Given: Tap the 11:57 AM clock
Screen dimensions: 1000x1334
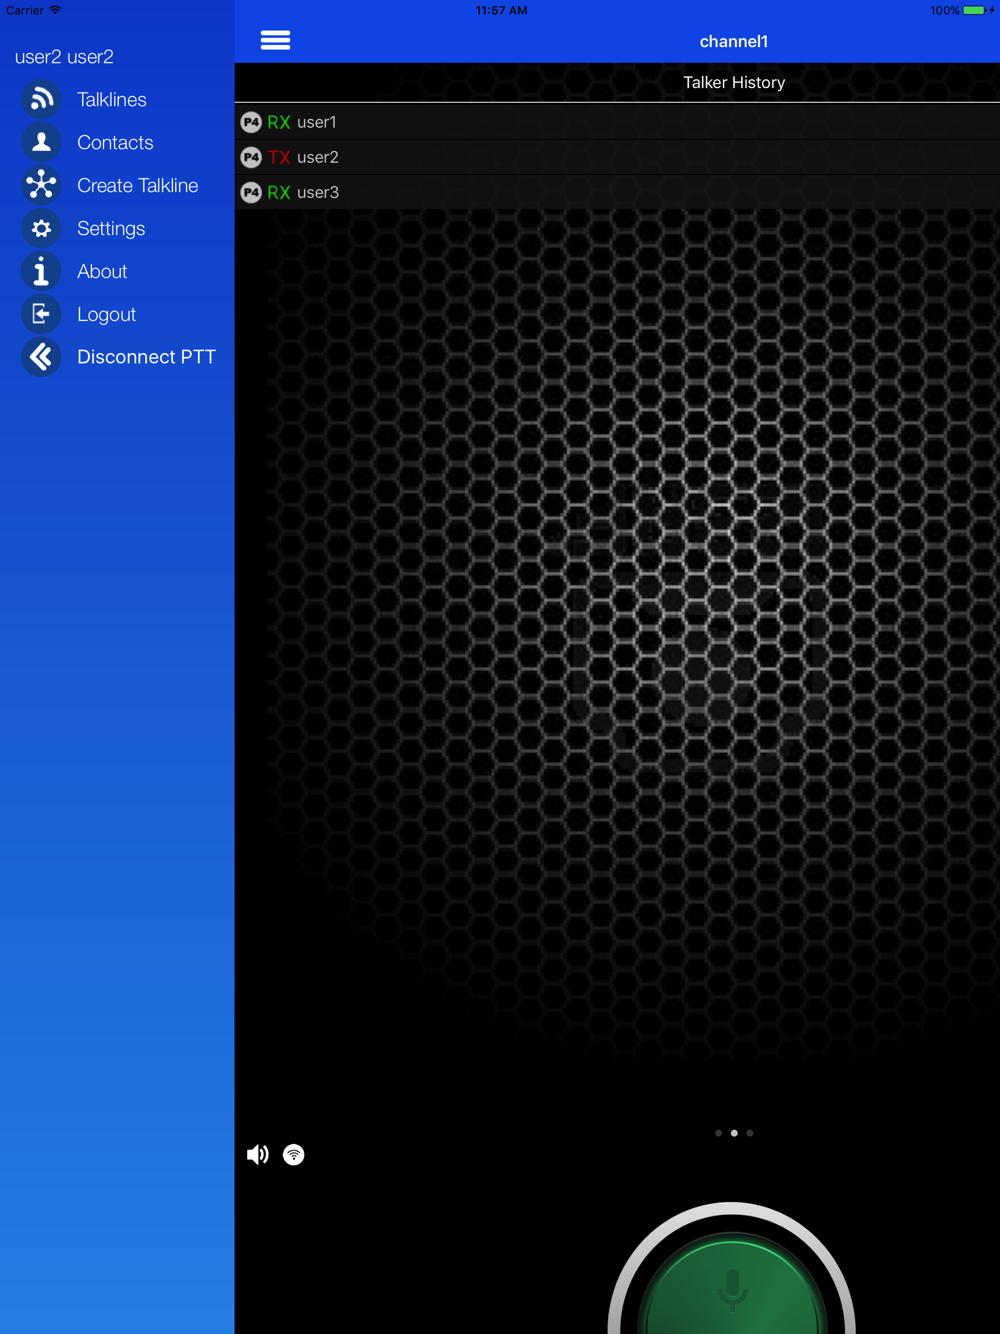Looking at the screenshot, I should click(x=501, y=10).
